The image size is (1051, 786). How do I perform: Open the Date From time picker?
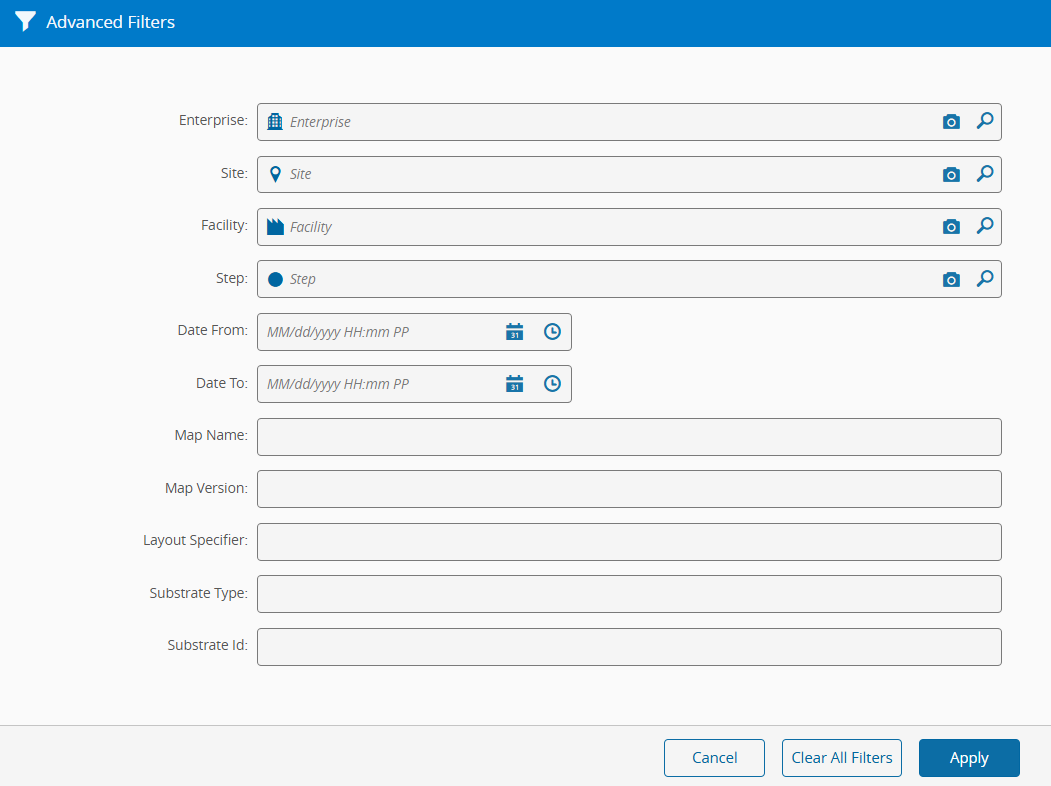(552, 331)
